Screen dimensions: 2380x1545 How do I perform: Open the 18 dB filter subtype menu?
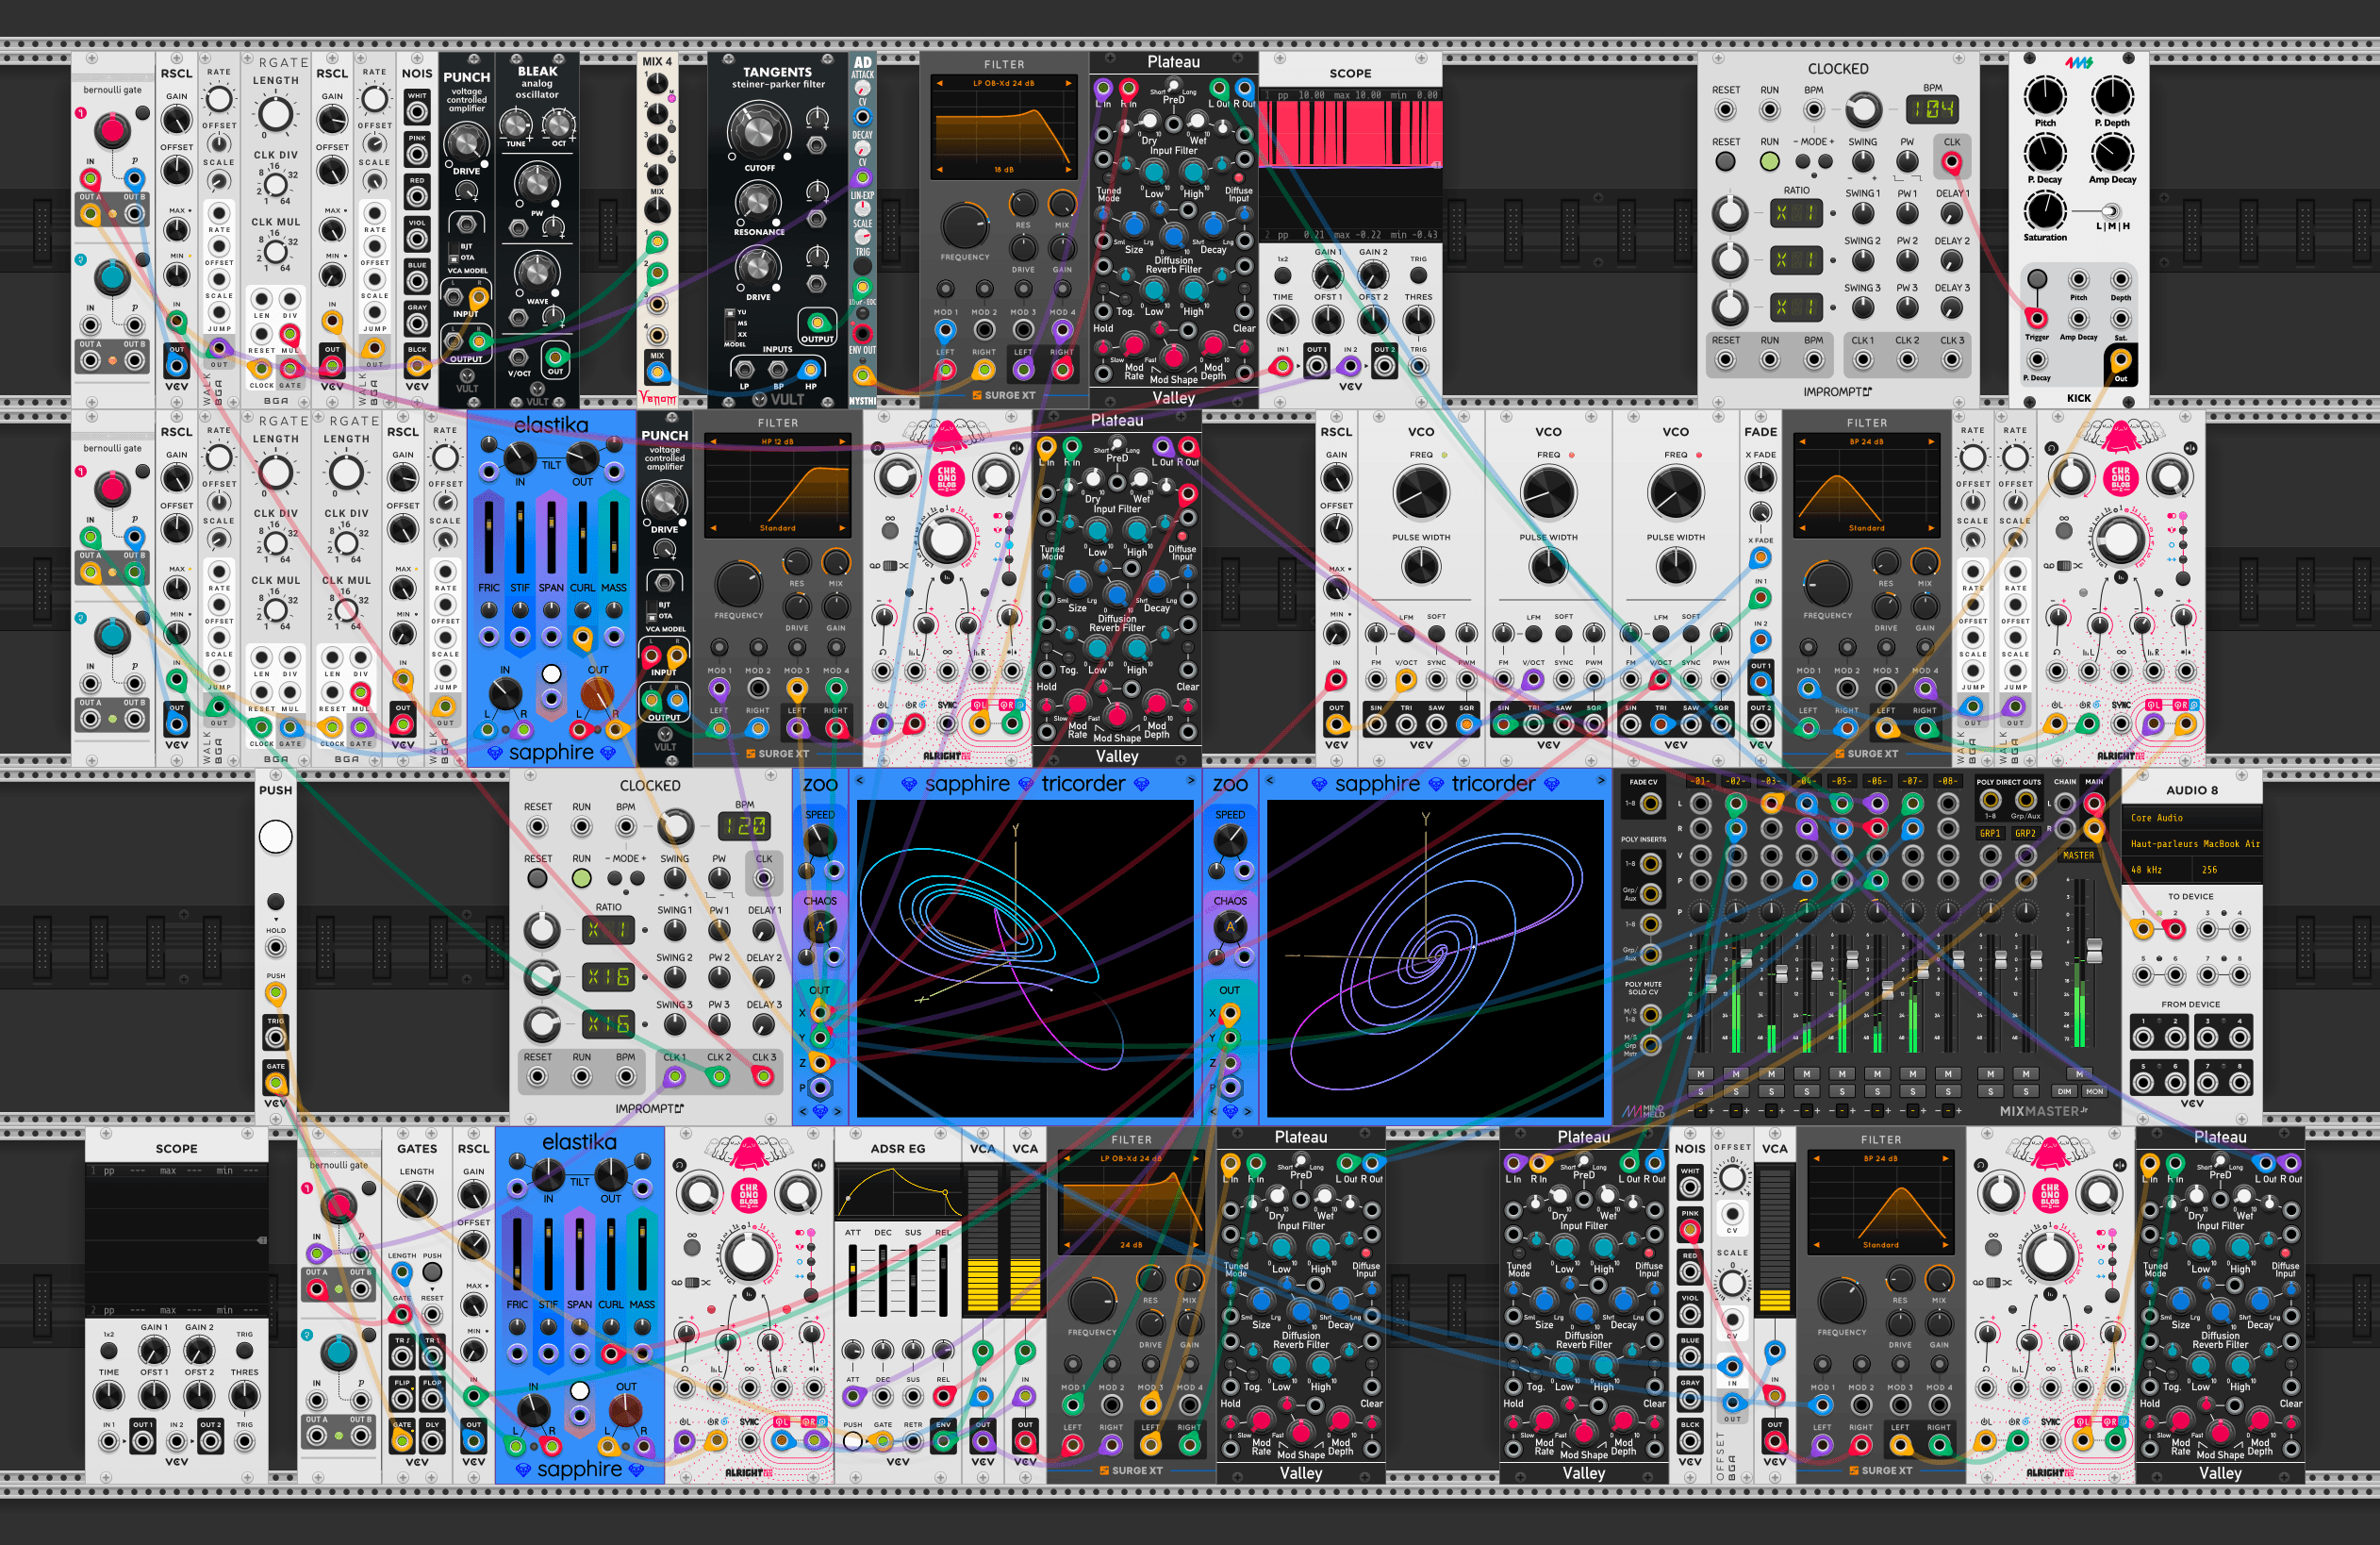point(1003,169)
